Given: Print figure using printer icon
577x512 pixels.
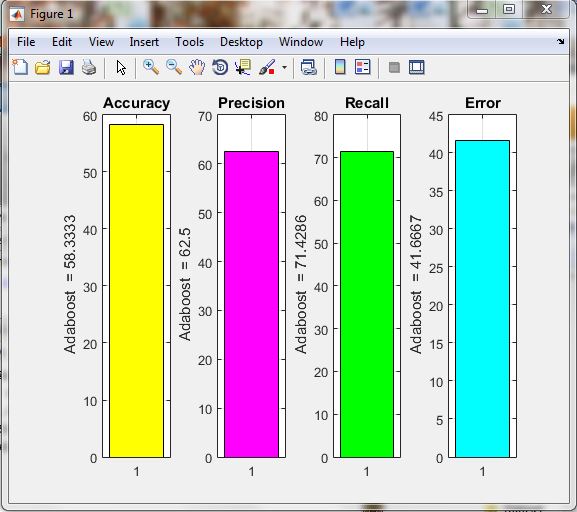Looking at the screenshot, I should pyautogui.click(x=89, y=67).
